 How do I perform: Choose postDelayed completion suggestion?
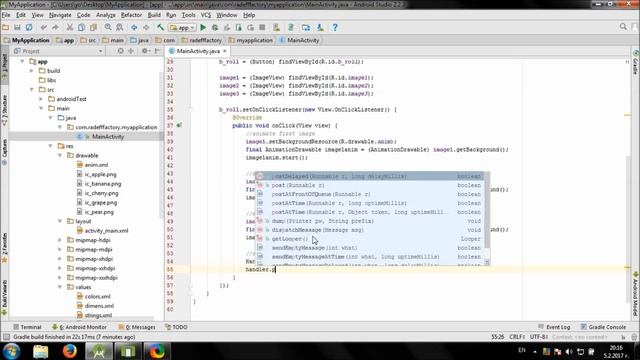click(370, 176)
